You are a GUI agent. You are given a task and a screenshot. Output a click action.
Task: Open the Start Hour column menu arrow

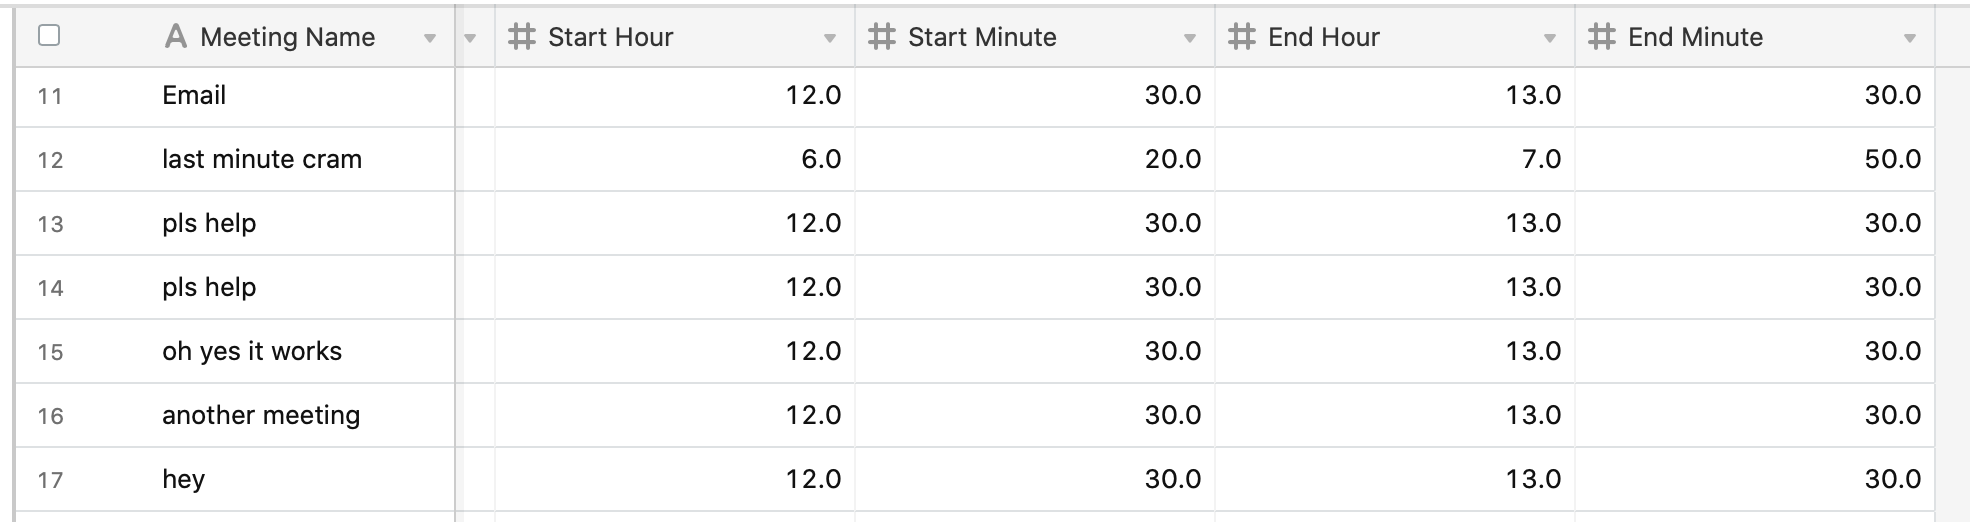coord(830,39)
